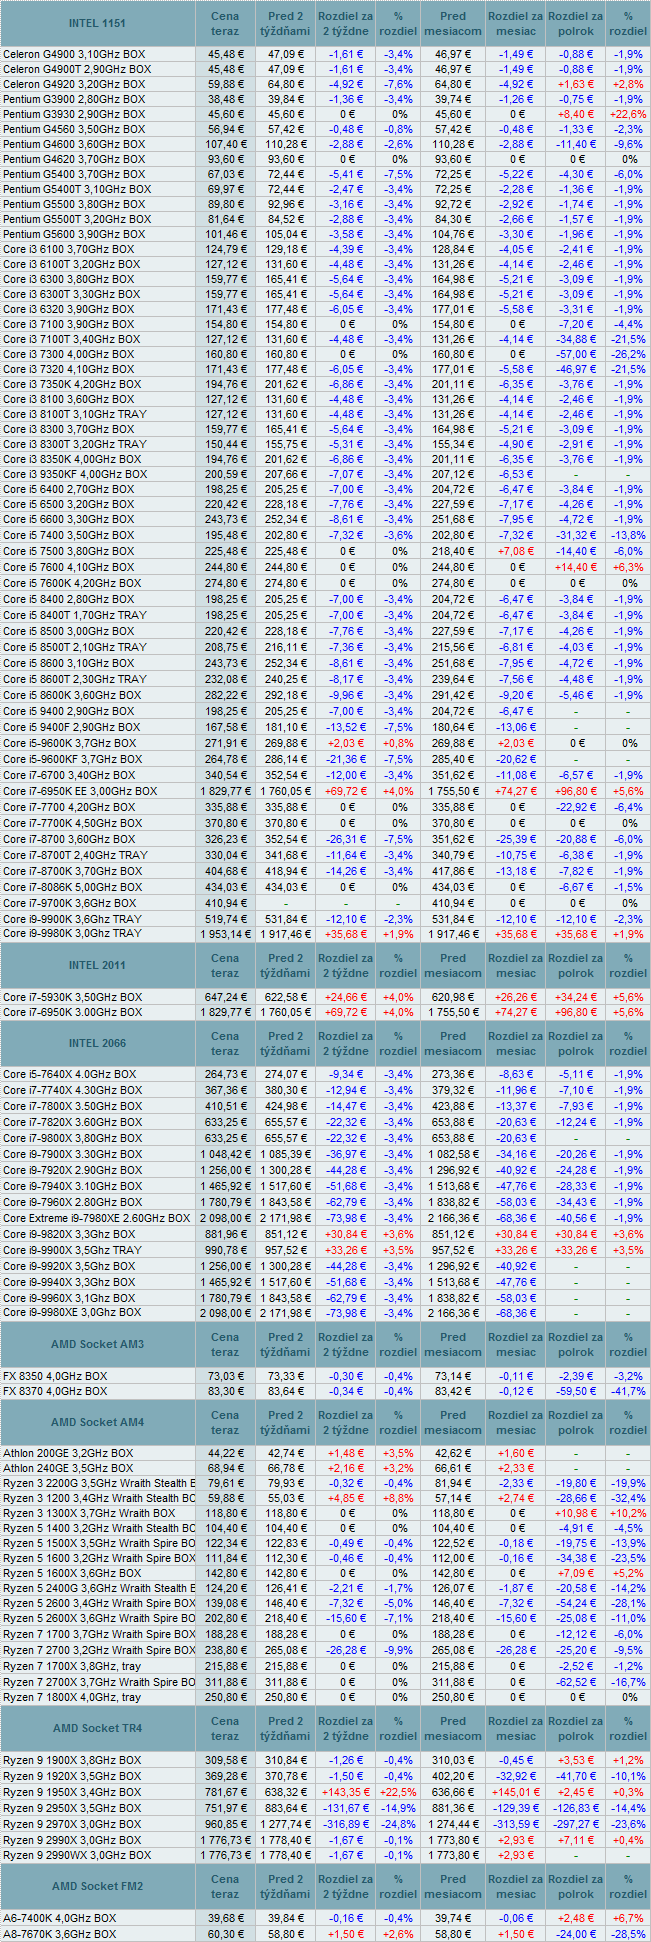Select the Core i5 7600K 4,20GHz BOX row name
This screenshot has height=1942, width=651.
click(72, 583)
